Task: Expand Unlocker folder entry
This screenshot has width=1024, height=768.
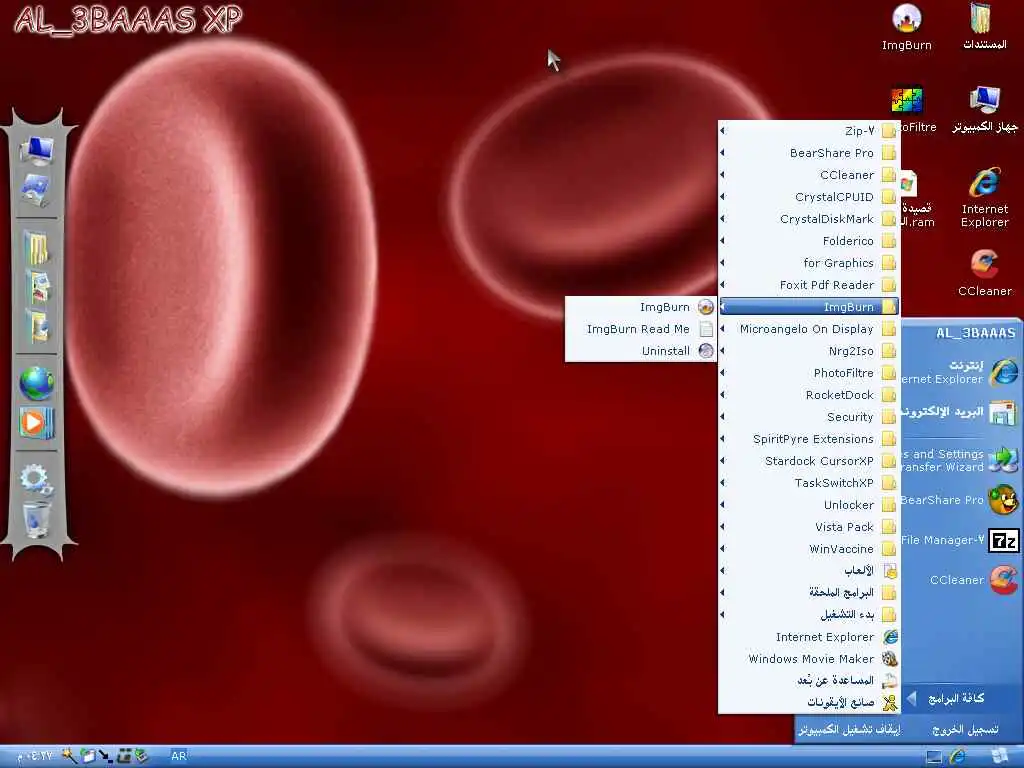Action: (x=809, y=505)
